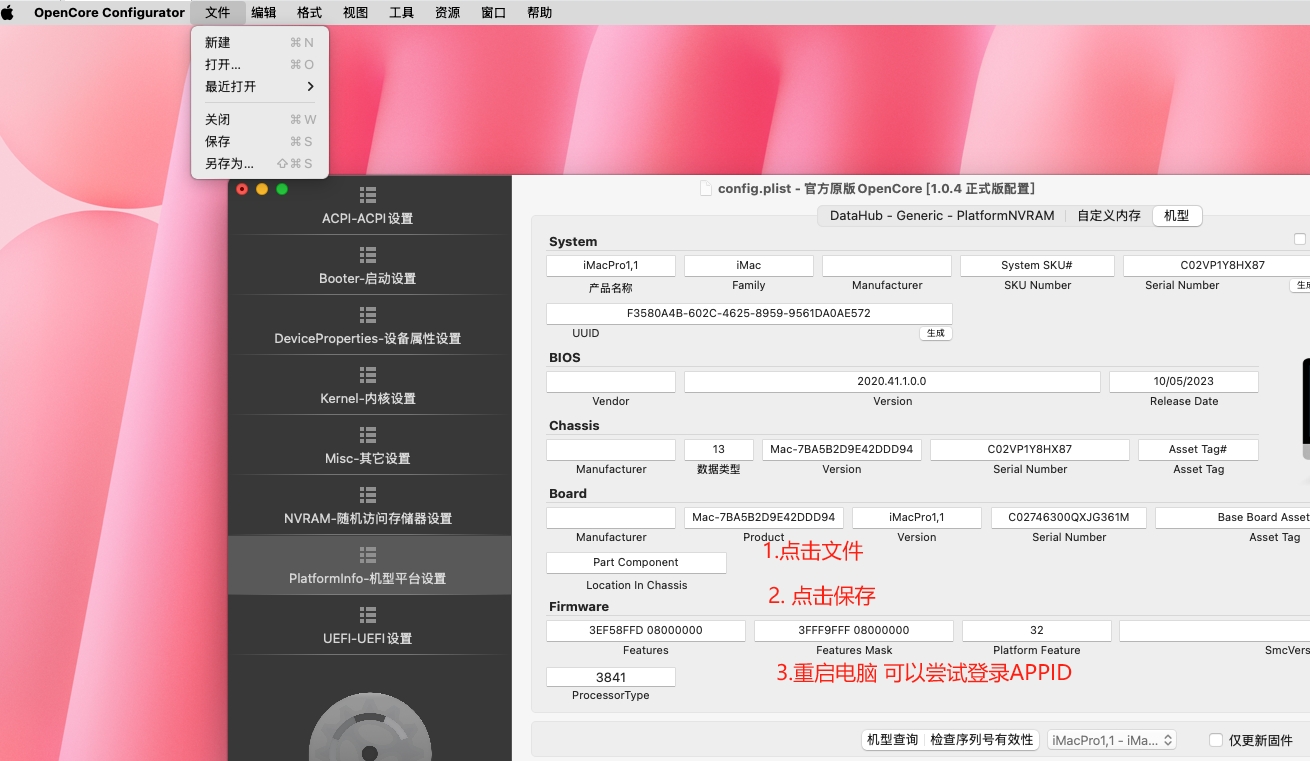Close the open 文件 menu via its title
The width and height of the screenshot is (1310, 761).
pyautogui.click(x=218, y=12)
